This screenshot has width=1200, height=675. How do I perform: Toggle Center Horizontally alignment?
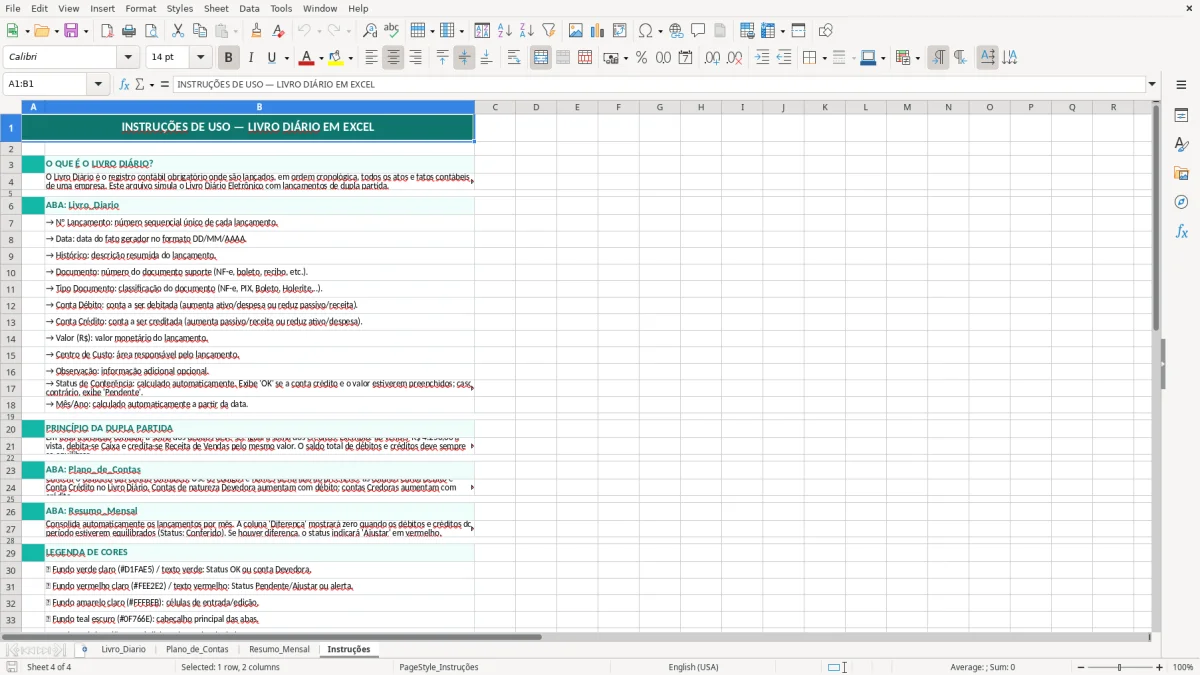[393, 58]
